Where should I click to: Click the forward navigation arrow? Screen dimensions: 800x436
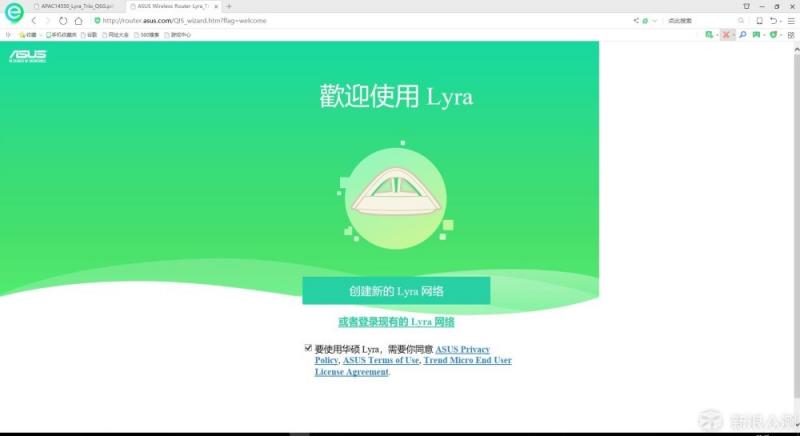click(47, 21)
